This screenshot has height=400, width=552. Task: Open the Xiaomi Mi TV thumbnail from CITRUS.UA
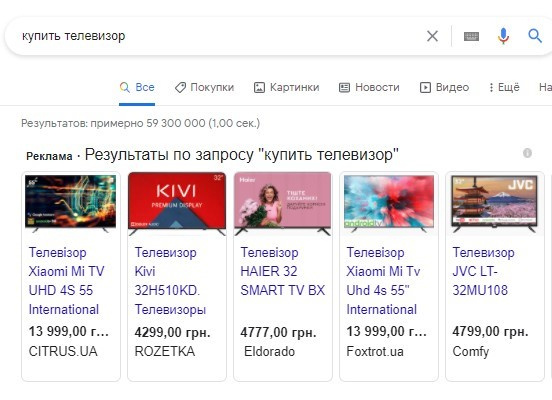(71, 204)
